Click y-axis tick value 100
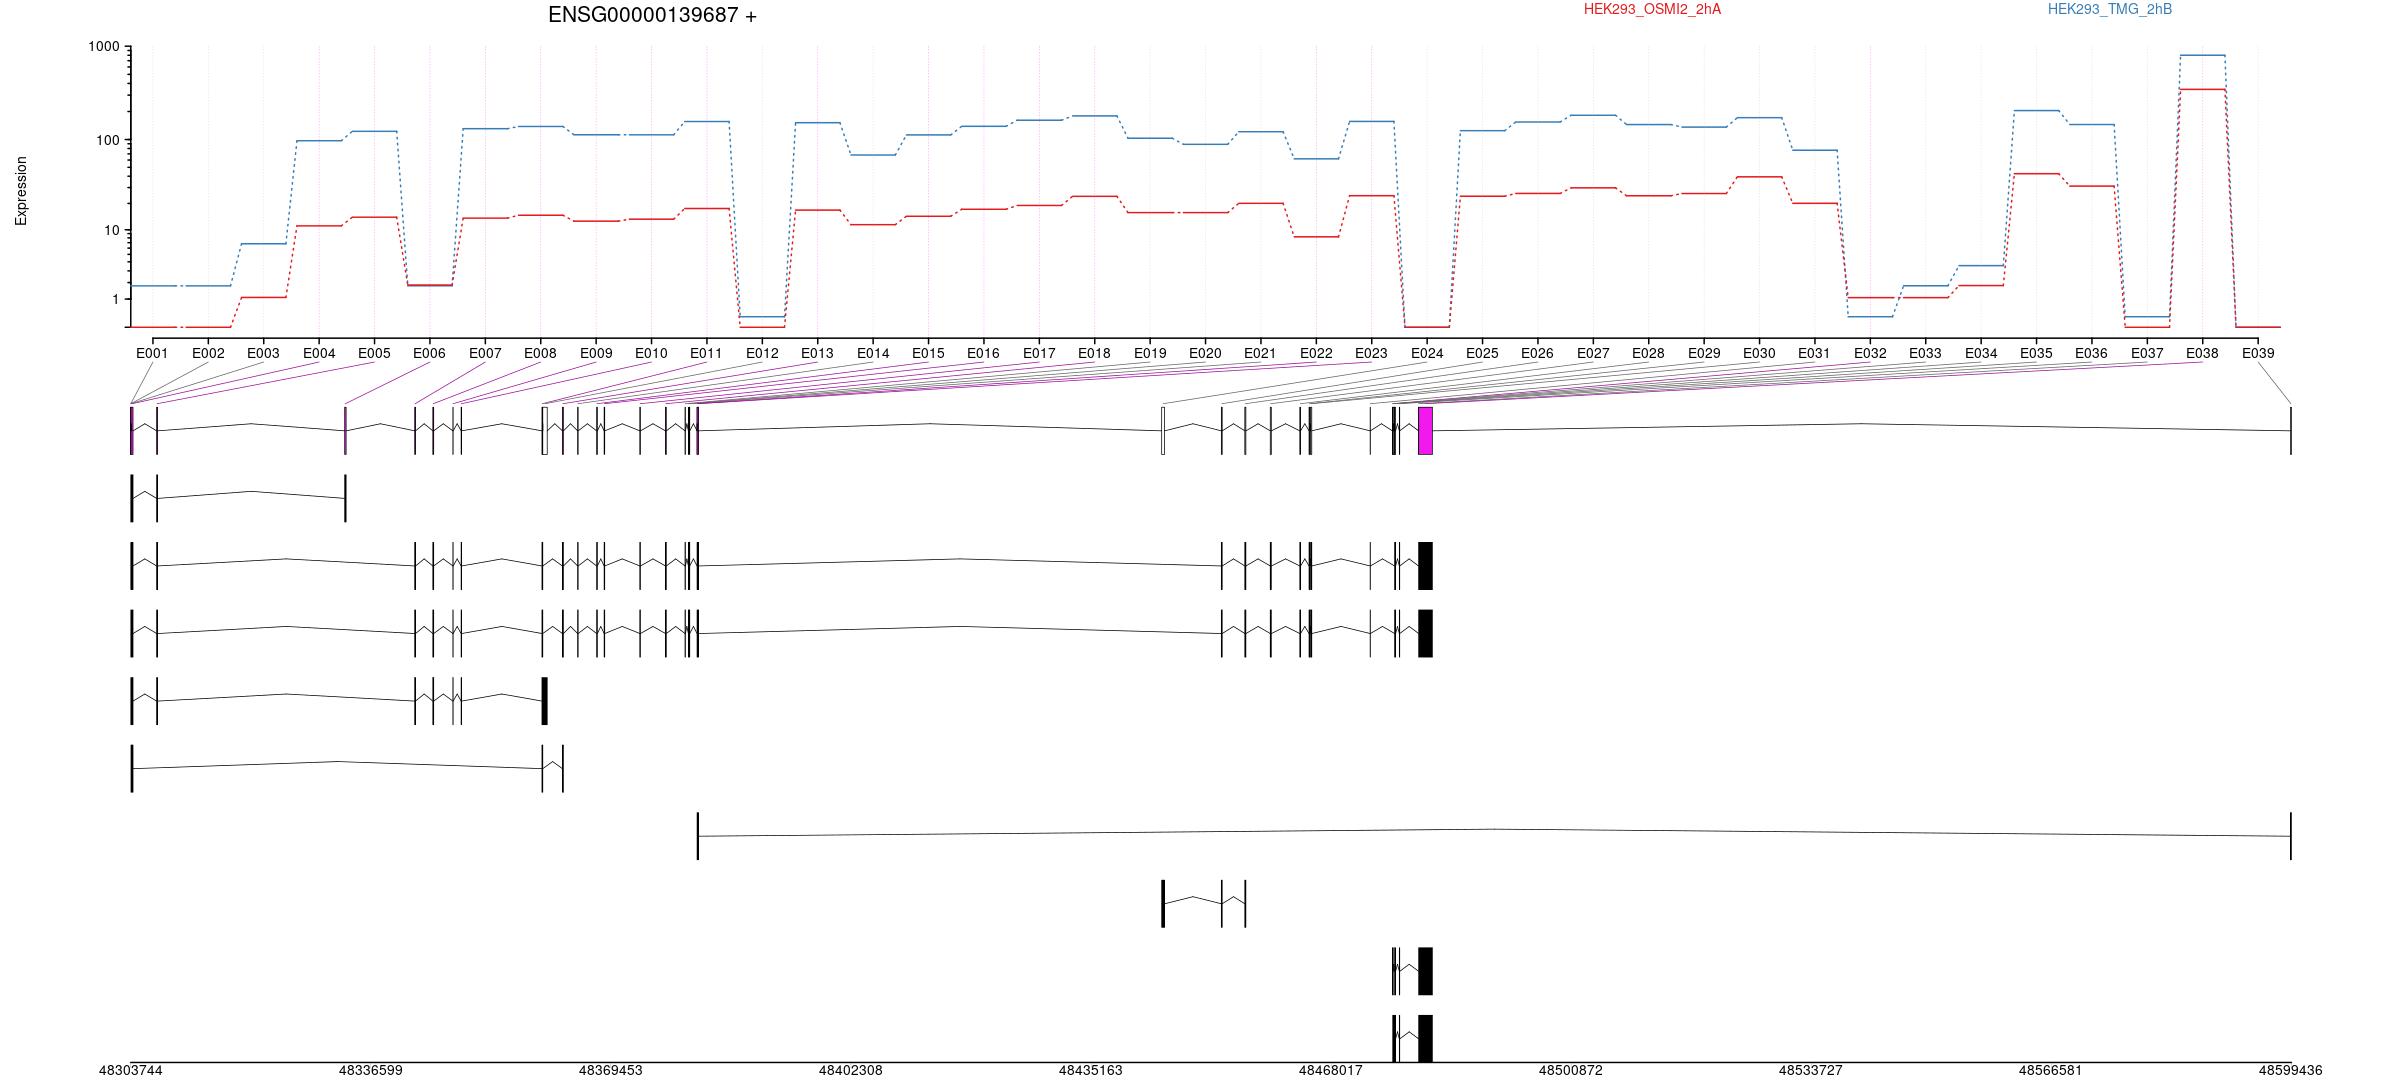The width and height of the screenshot is (2400, 1090). point(108,140)
